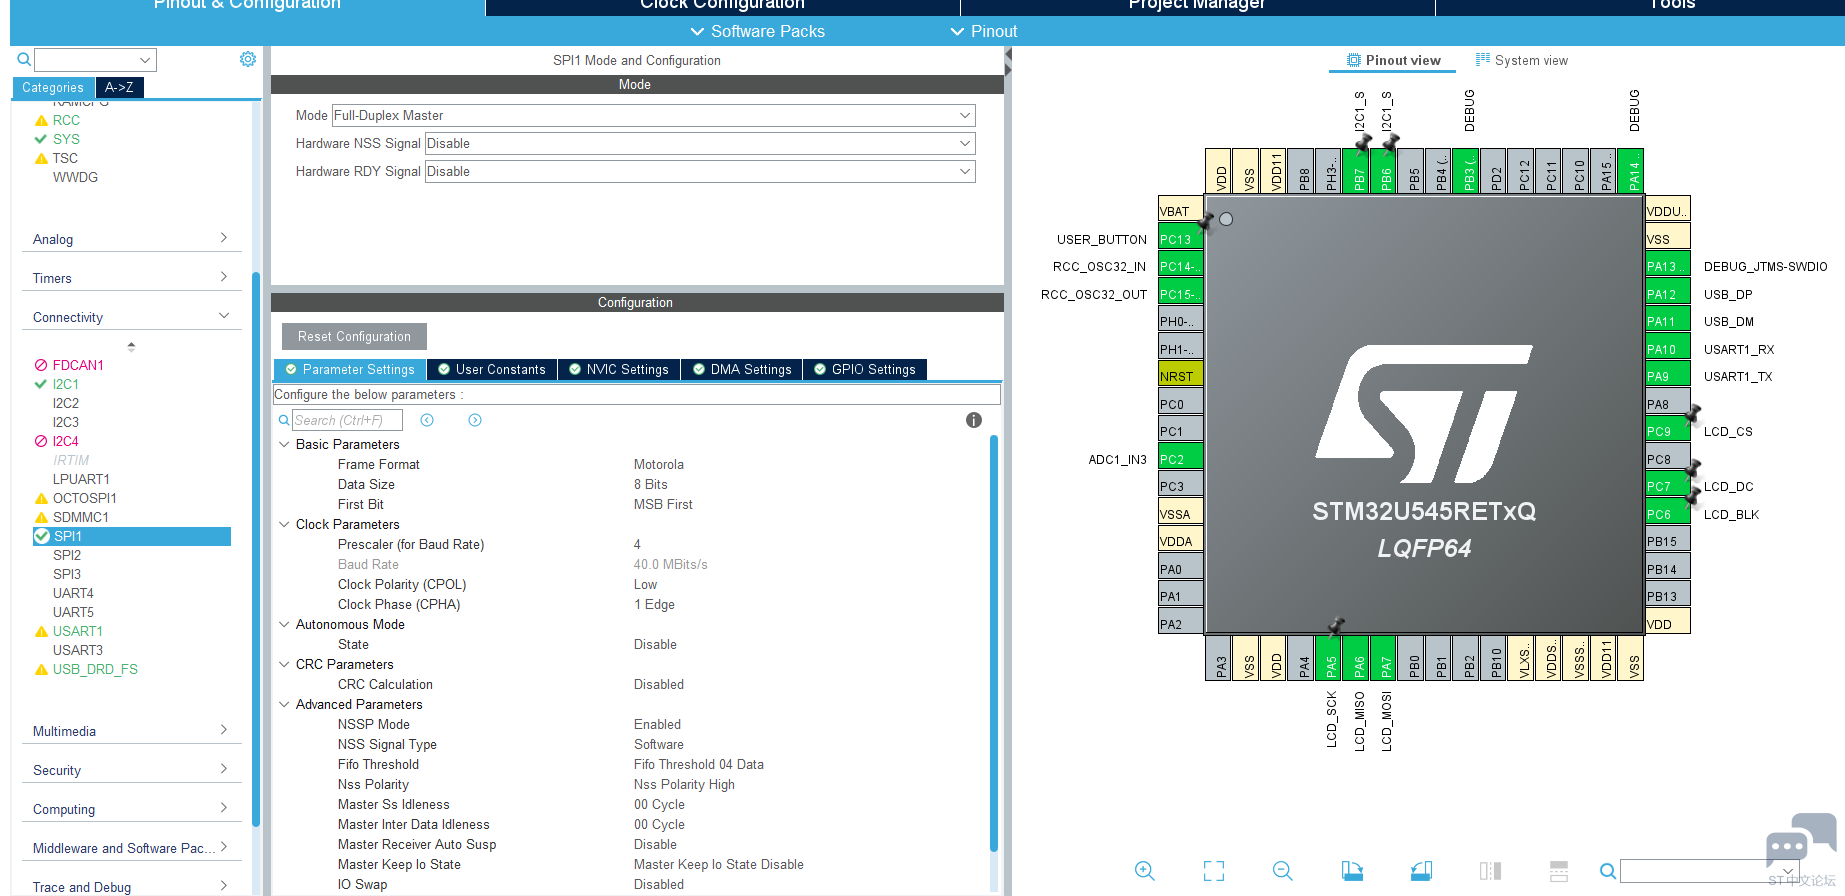Select RCC in the category list
1845x896 pixels.
coord(66,120)
